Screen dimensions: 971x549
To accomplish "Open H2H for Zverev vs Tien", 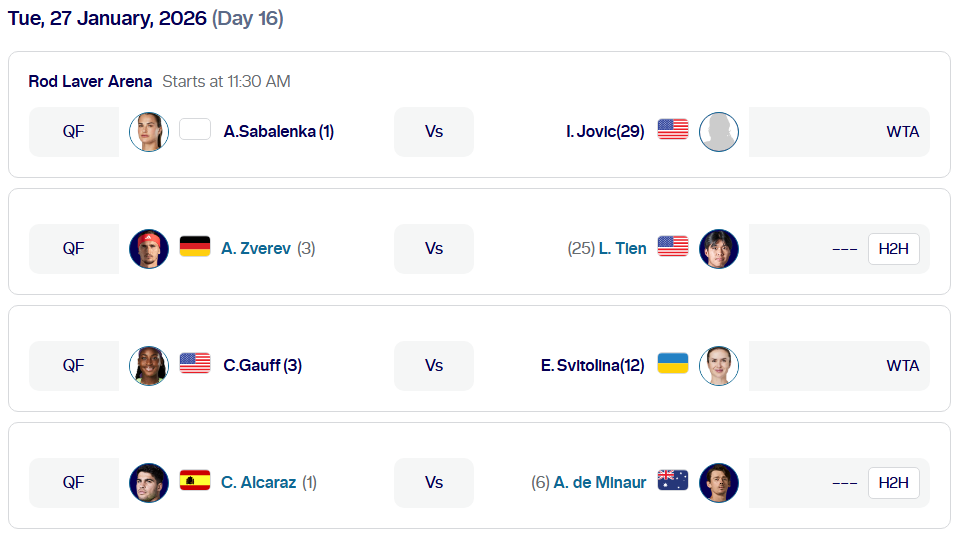I will (x=894, y=249).
